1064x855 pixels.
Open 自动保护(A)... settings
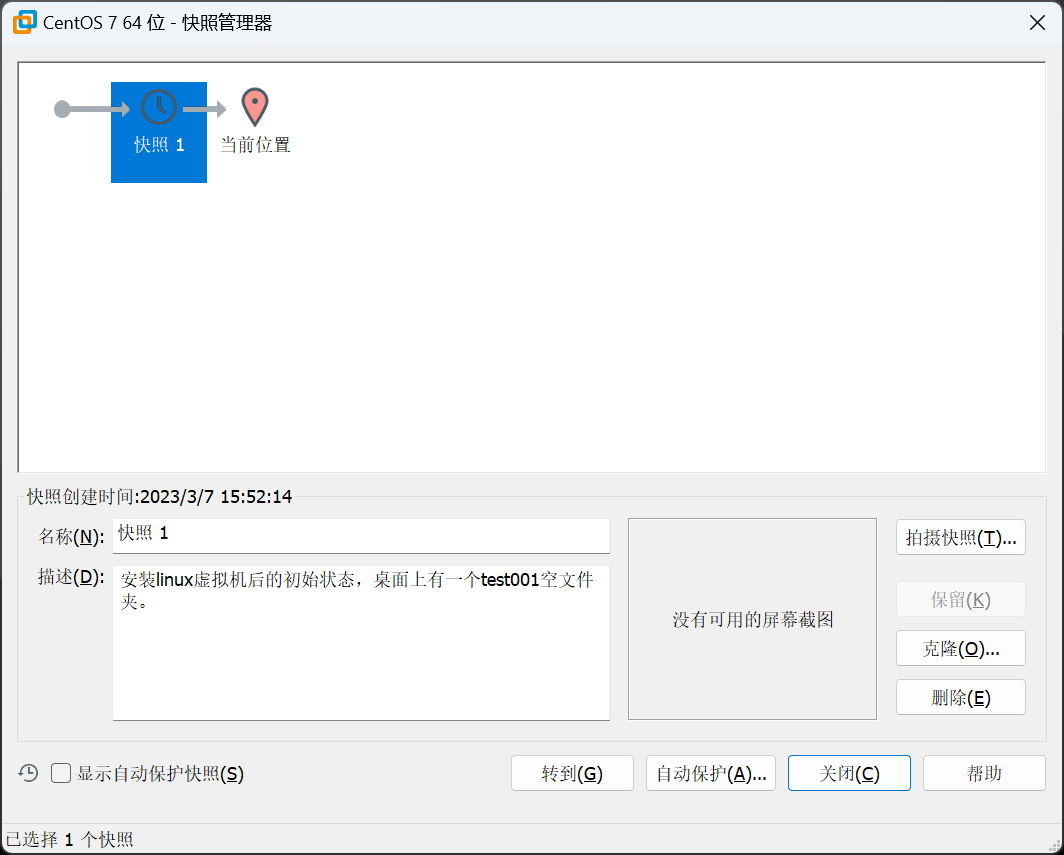710,773
